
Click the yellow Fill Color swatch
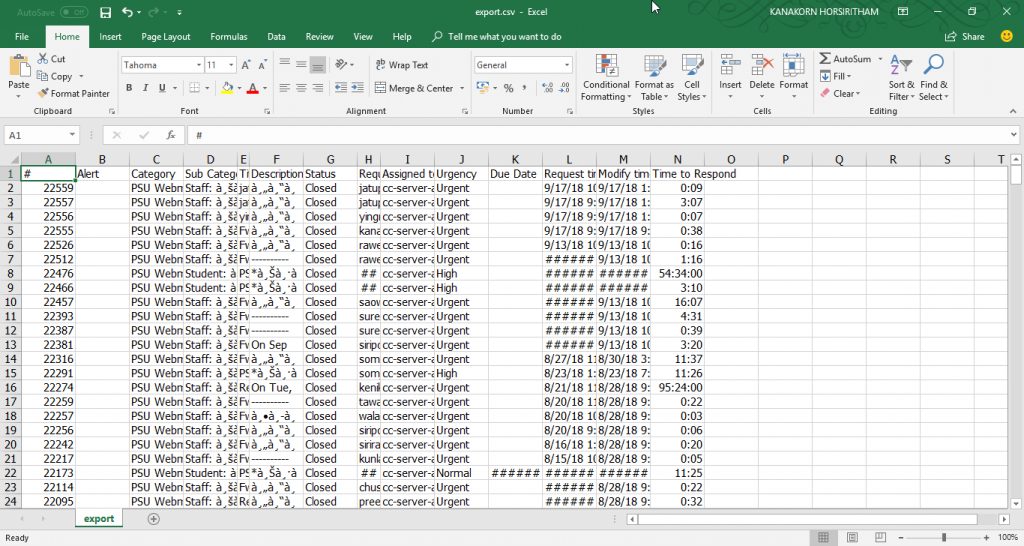pos(228,88)
